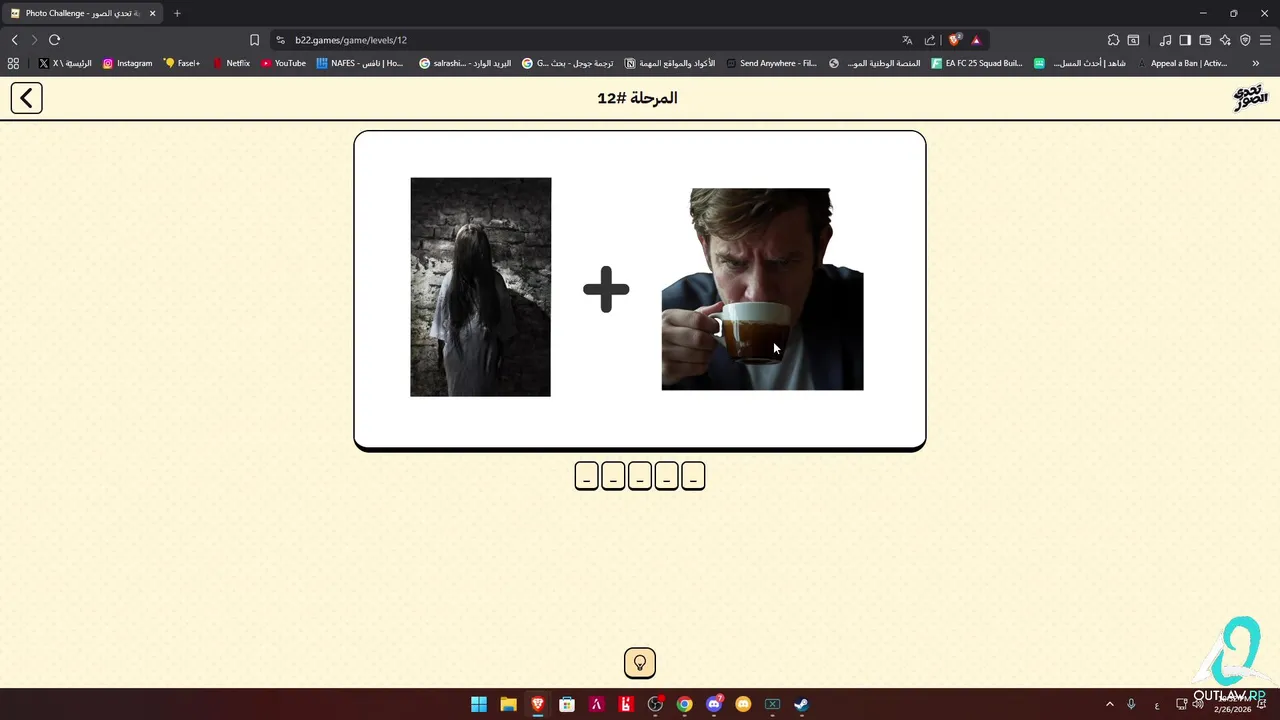The width and height of the screenshot is (1280, 720).
Task: Open the salrashi bookmark
Action: coord(464,63)
